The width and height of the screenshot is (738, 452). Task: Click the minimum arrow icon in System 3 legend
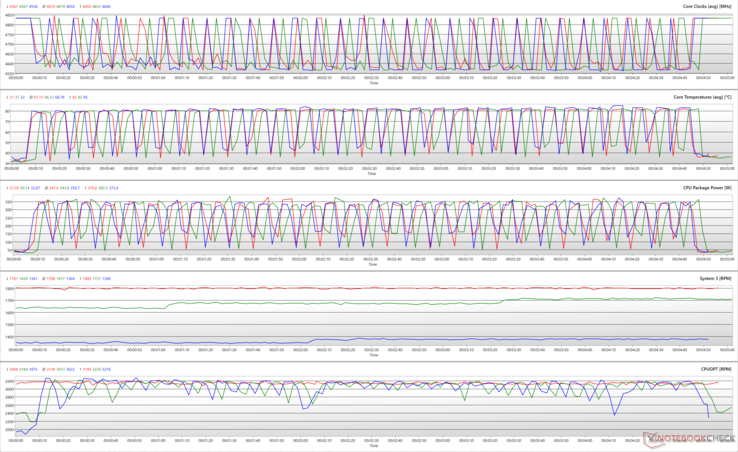pyautogui.click(x=8, y=278)
